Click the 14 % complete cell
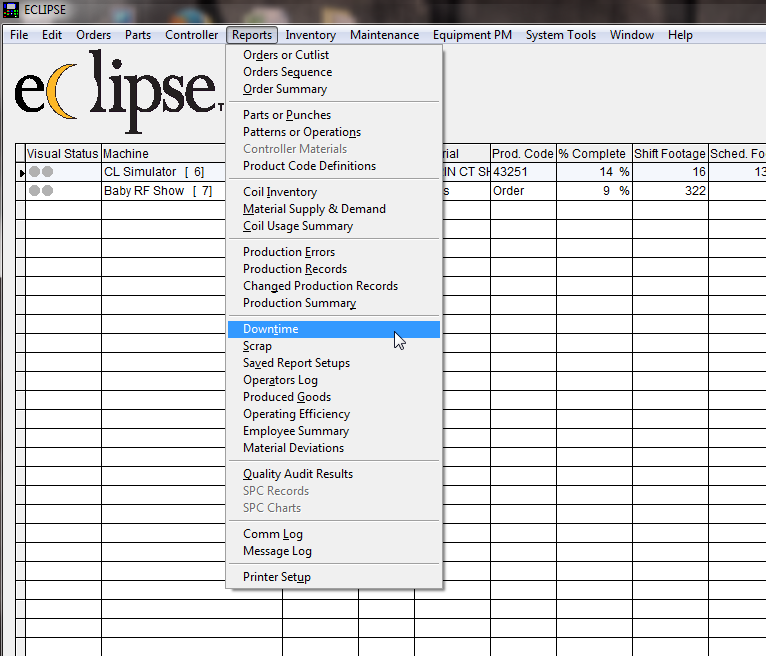The width and height of the screenshot is (766, 656). (x=595, y=172)
